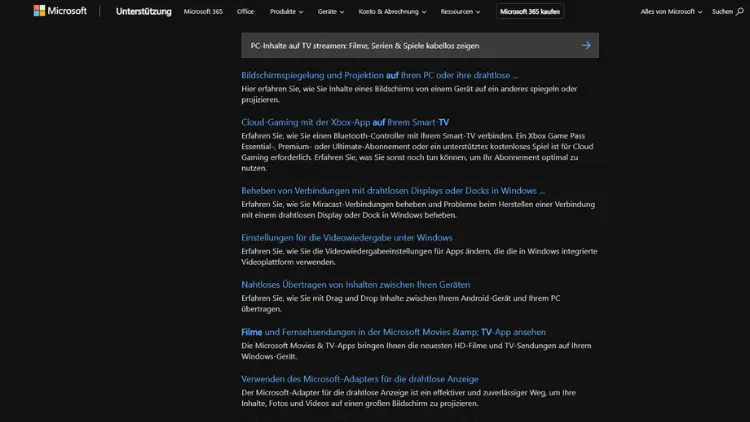Viewport: 750px width, 422px height.
Task: Open the Office menu item
Action: (245, 11)
